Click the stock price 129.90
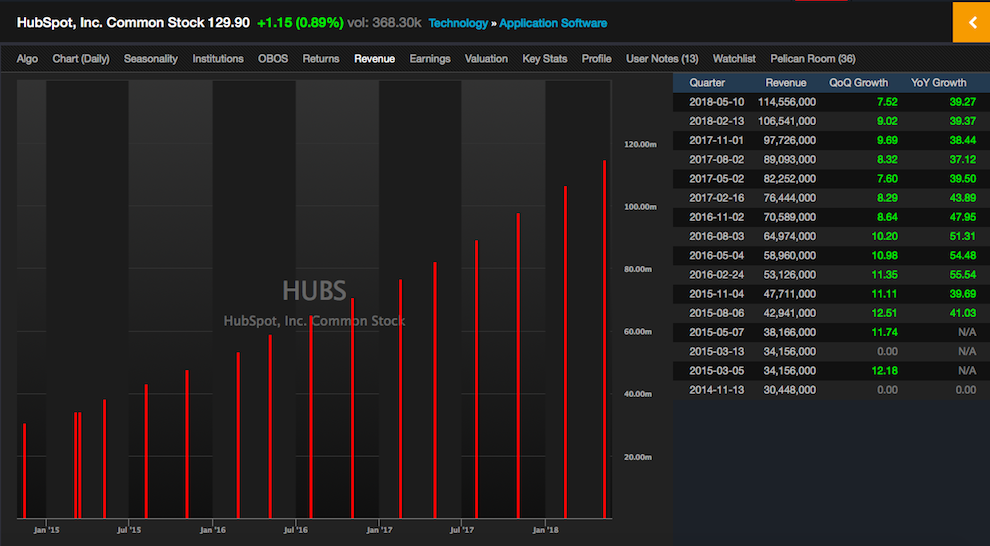Viewport: 990px width, 546px height. pyautogui.click(x=229, y=23)
